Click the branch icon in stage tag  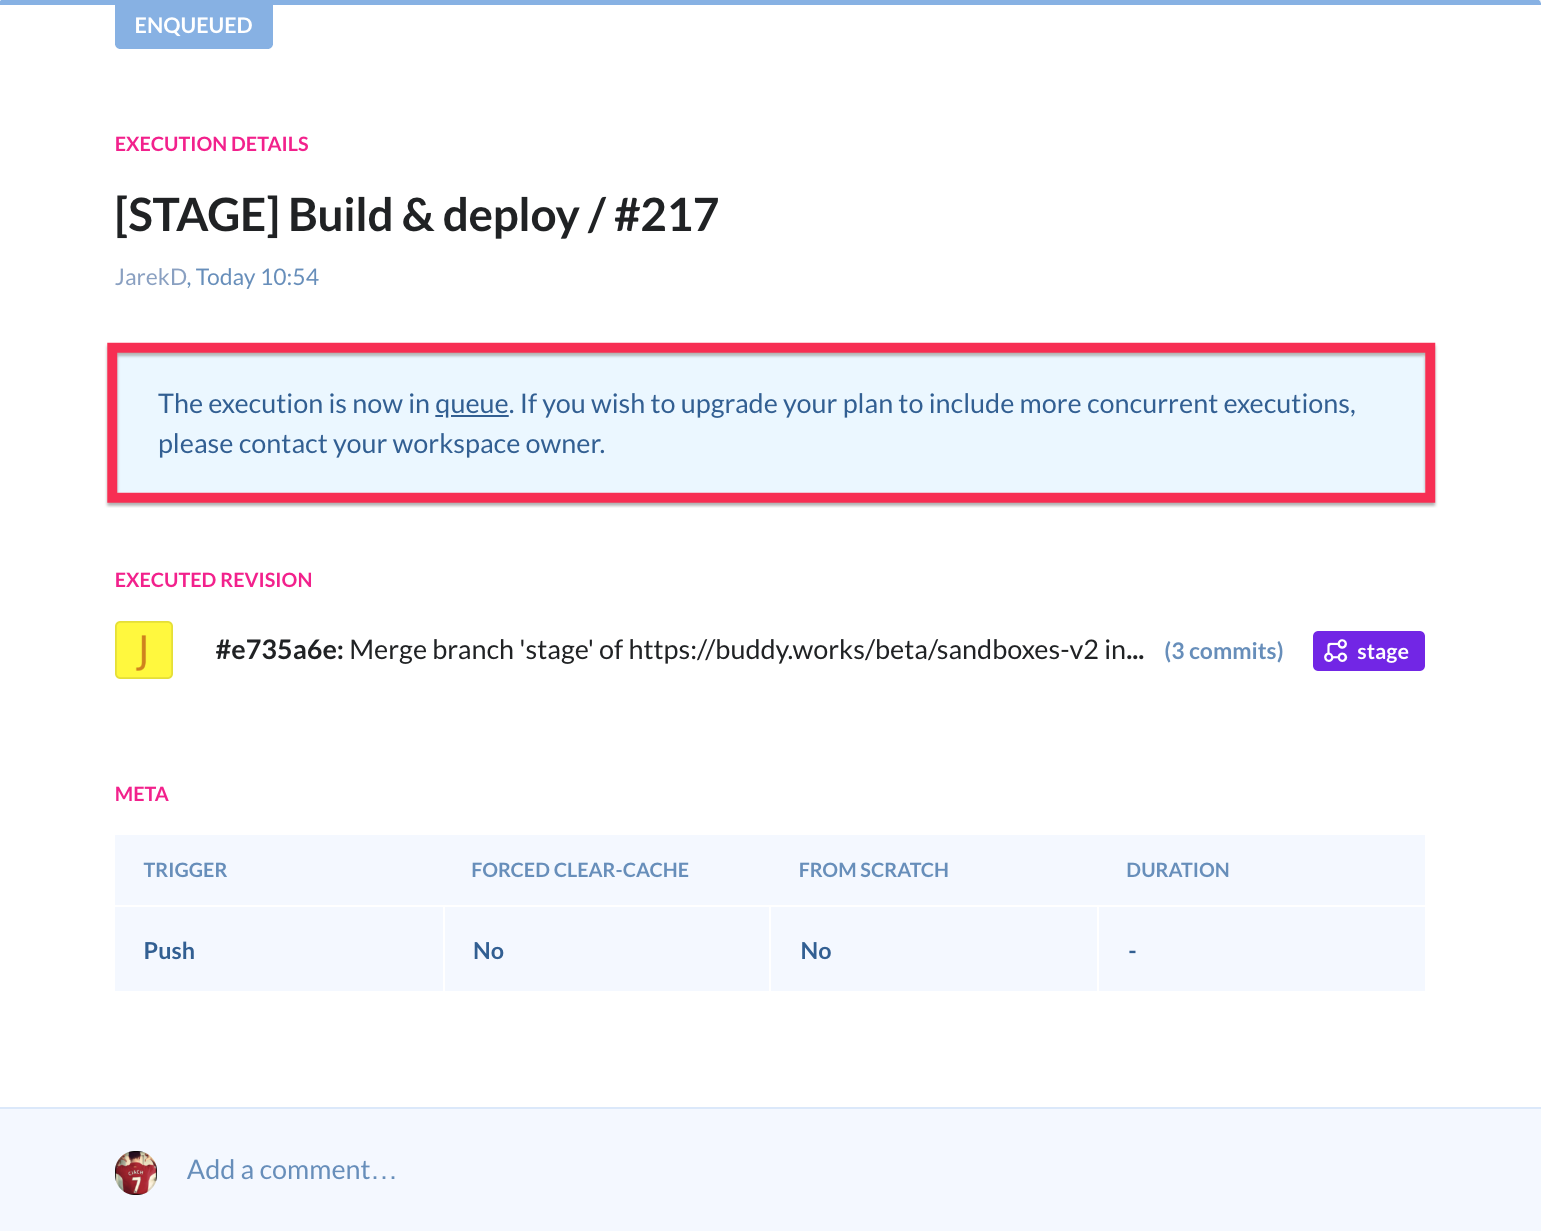tap(1336, 651)
